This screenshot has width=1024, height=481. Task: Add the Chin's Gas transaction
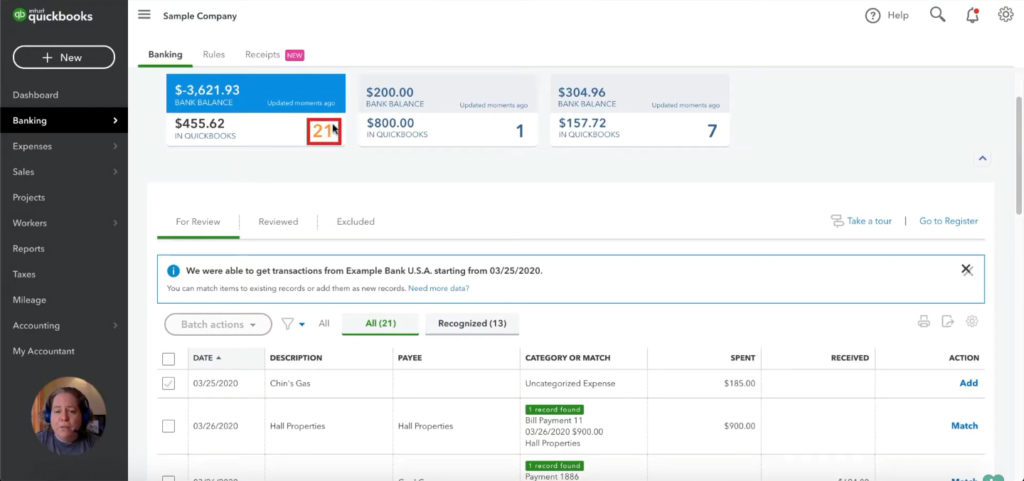pyautogui.click(x=968, y=383)
